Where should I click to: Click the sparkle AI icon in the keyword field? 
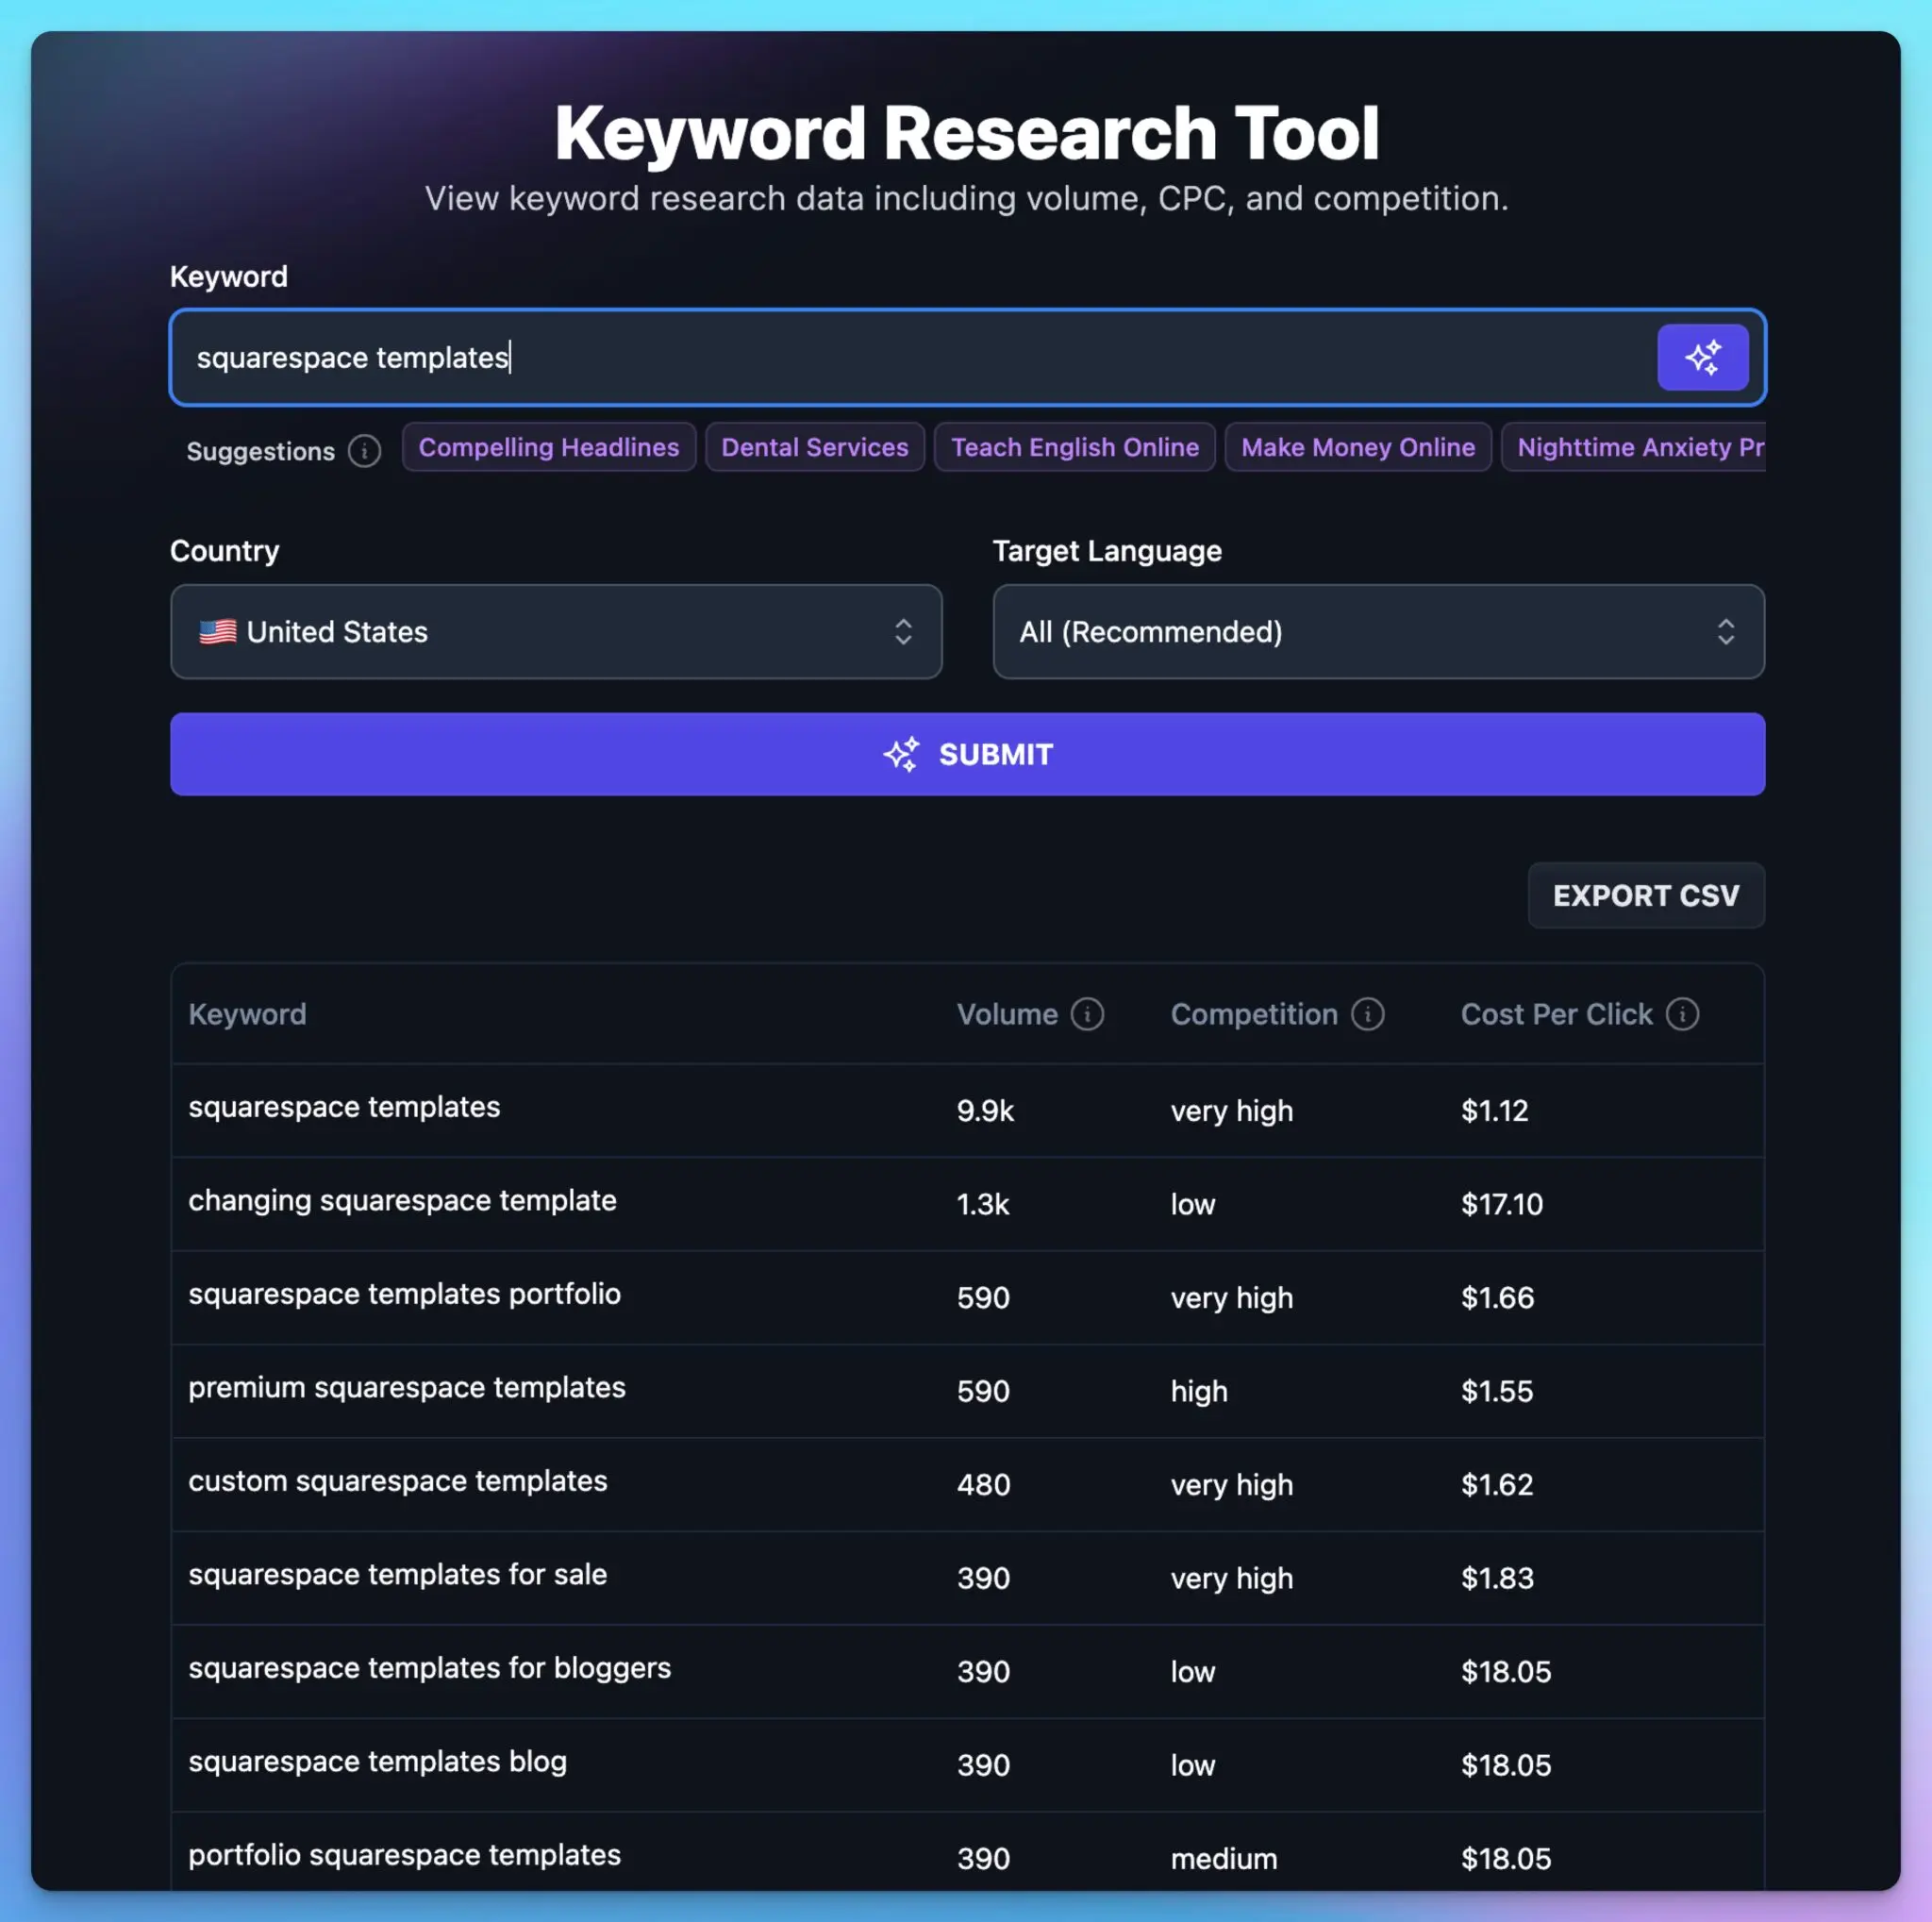(x=1703, y=357)
